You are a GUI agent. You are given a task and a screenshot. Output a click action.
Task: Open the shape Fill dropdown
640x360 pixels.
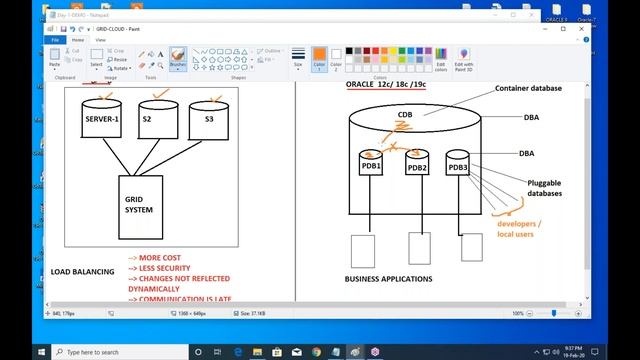pos(267,60)
